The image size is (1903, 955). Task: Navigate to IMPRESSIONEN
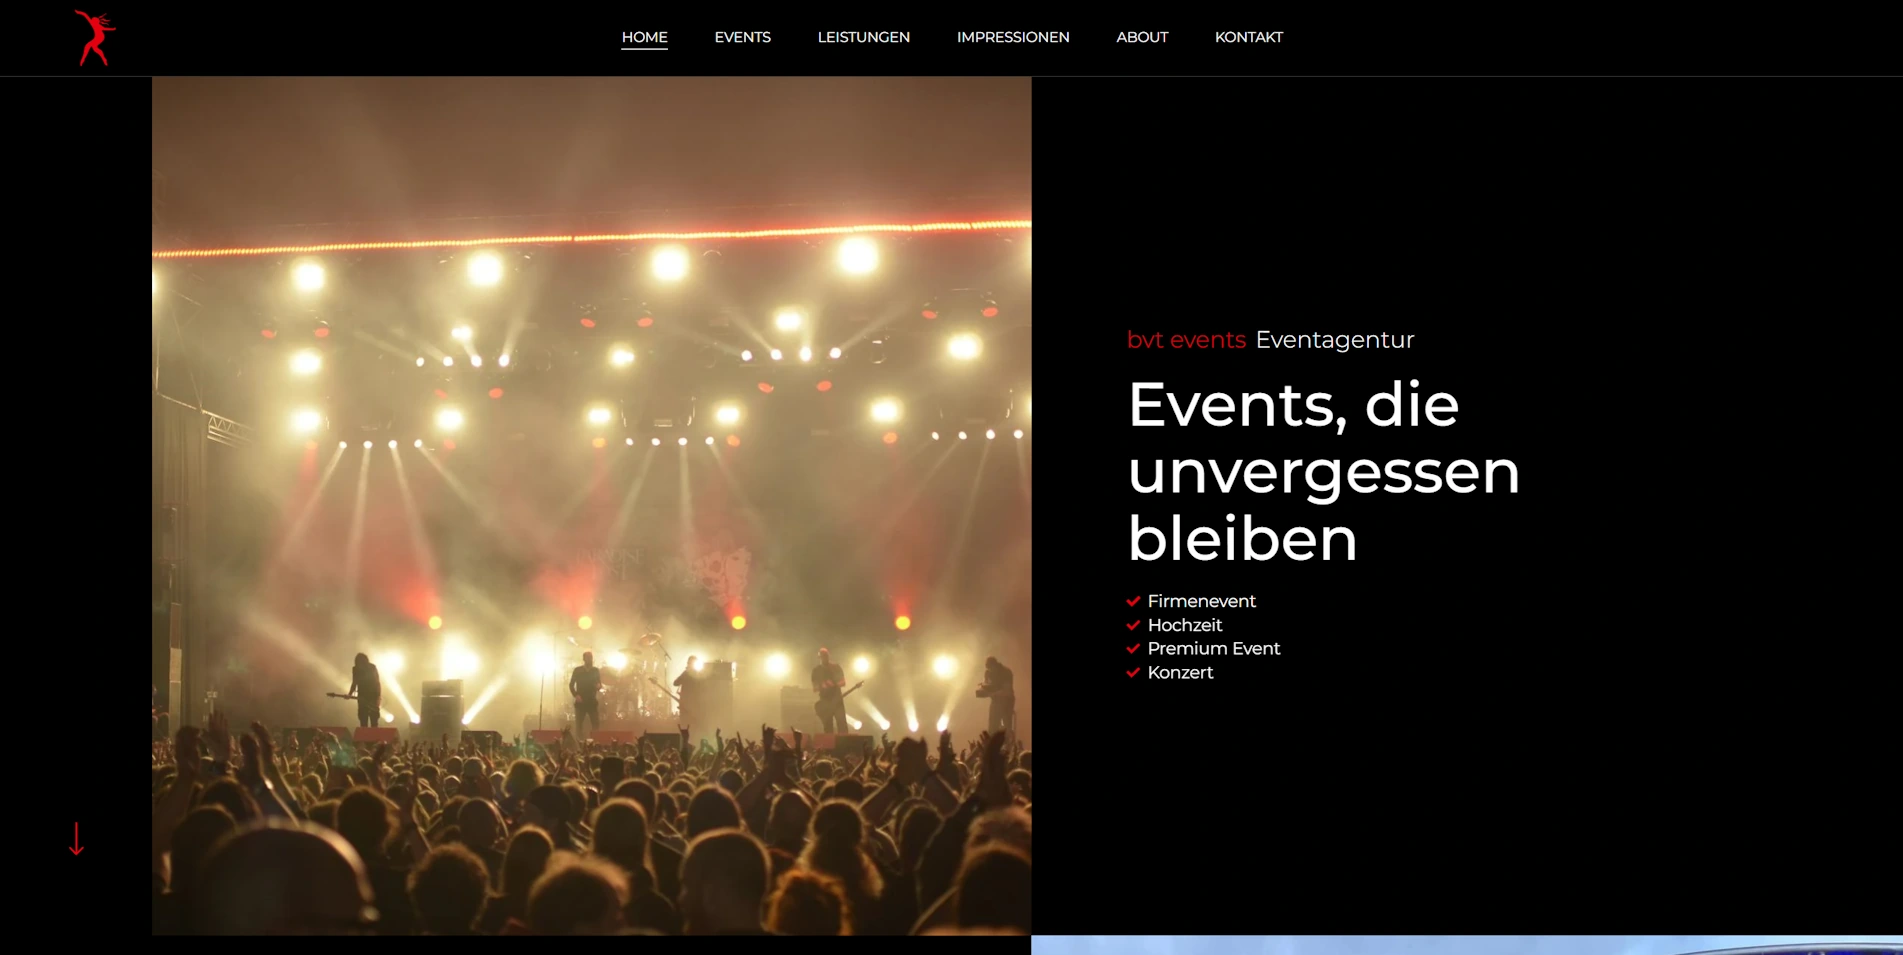[1013, 37]
